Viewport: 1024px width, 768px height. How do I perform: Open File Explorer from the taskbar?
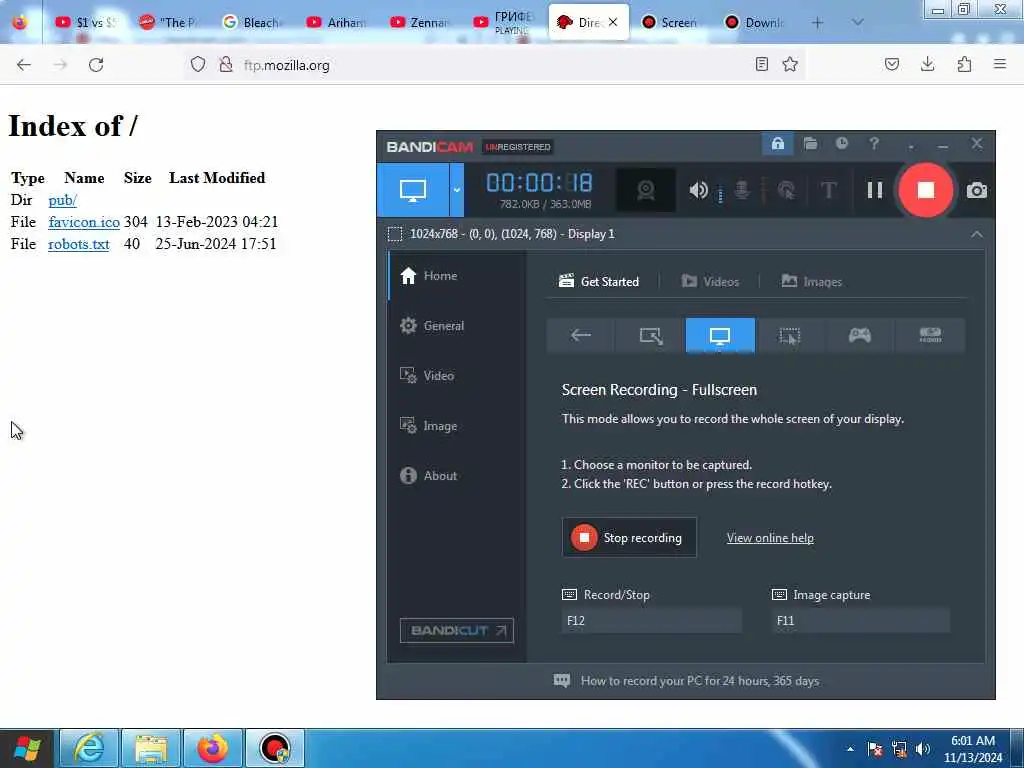[x=151, y=748]
